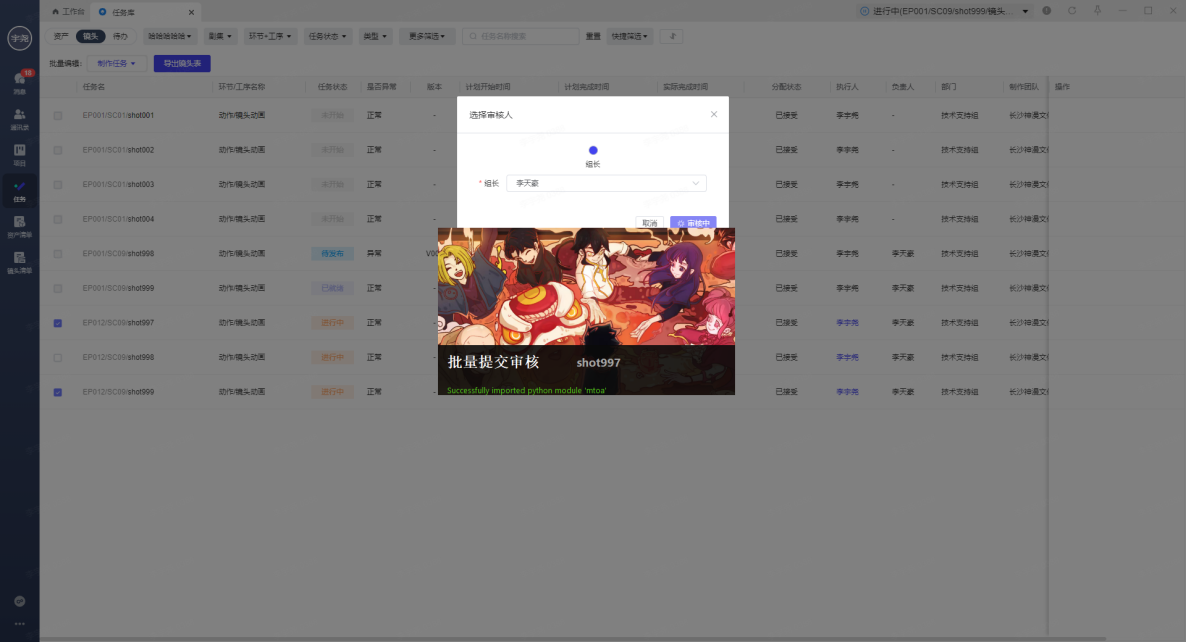
Task: Expand the 组长 reviewer dropdown
Action: [606, 183]
